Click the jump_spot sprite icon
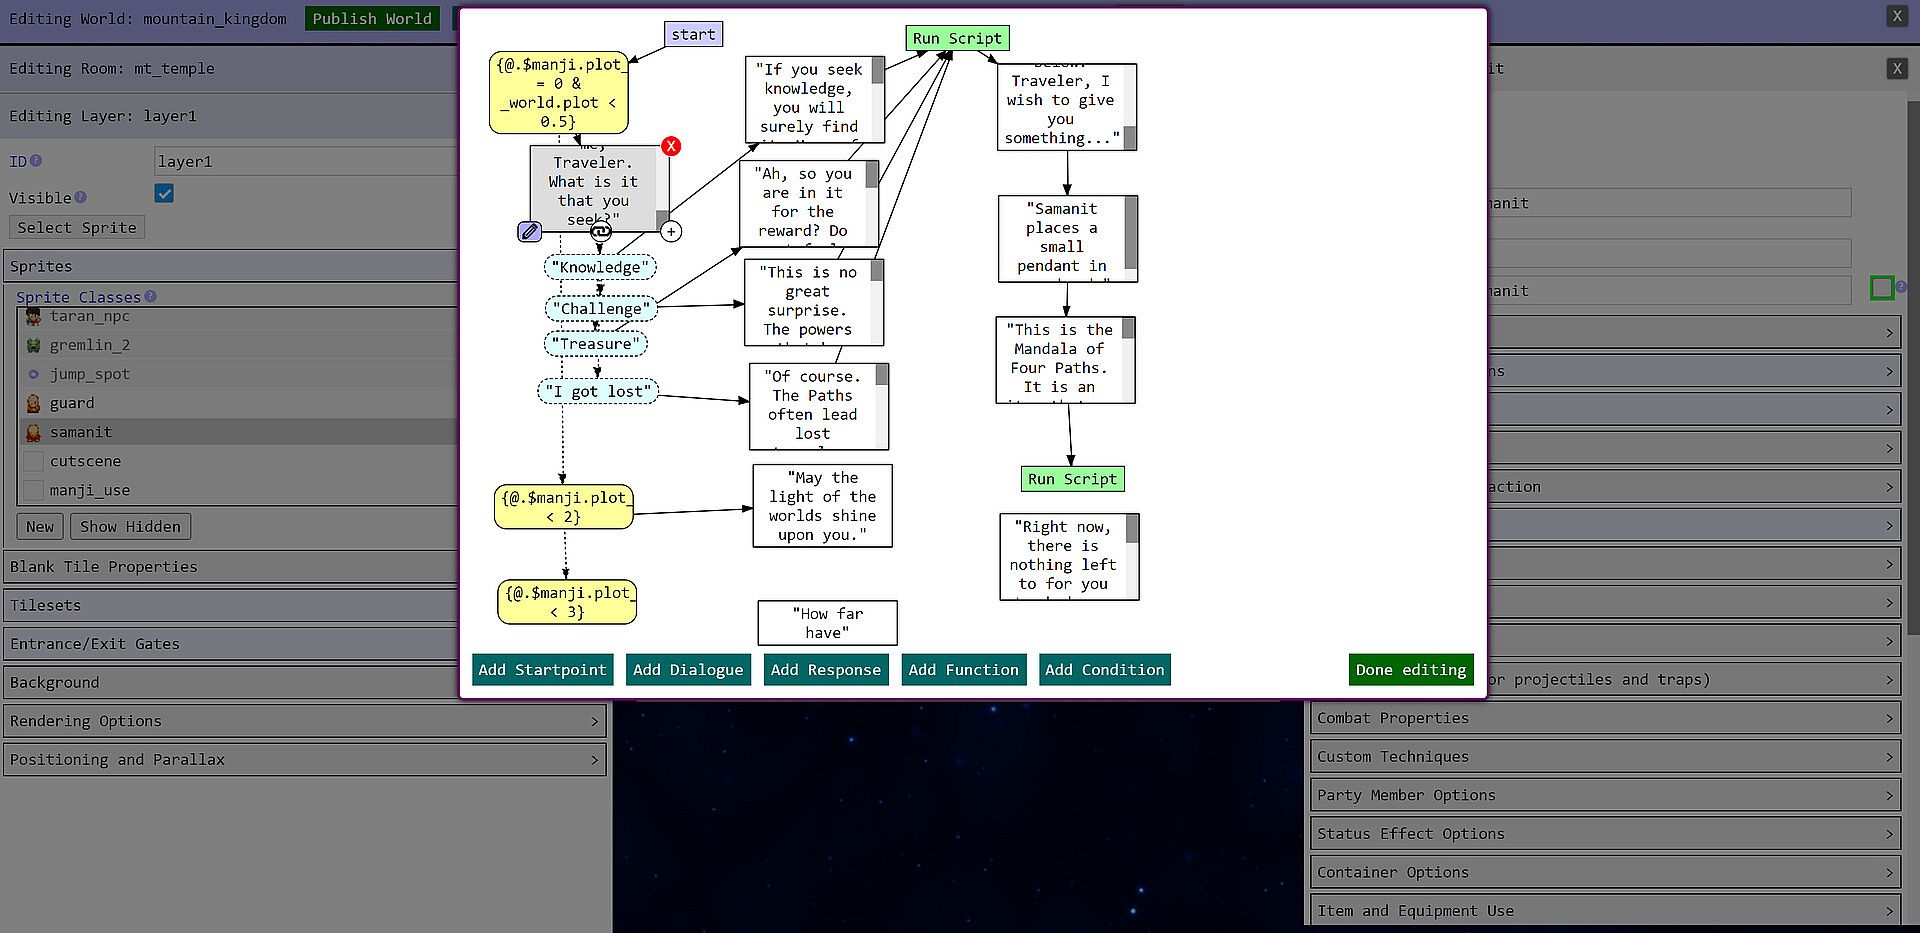Screen dimensions: 1920x933 (33, 374)
